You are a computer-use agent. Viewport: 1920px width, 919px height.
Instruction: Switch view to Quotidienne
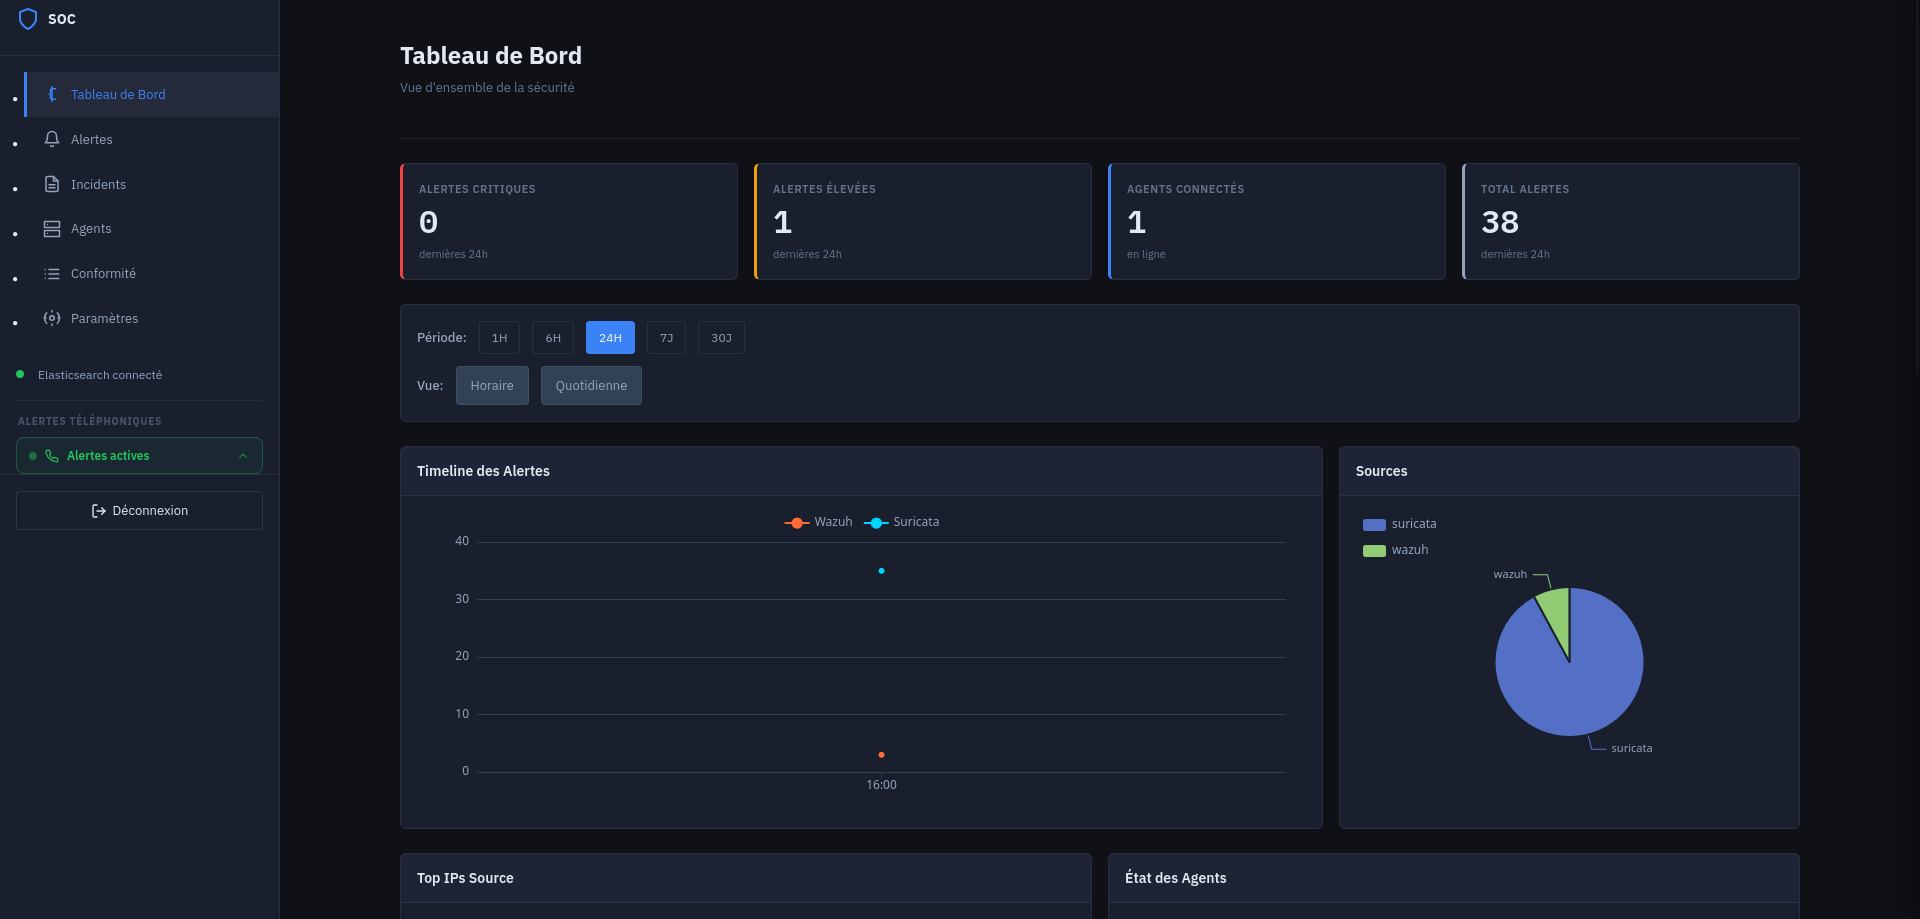[x=591, y=385]
